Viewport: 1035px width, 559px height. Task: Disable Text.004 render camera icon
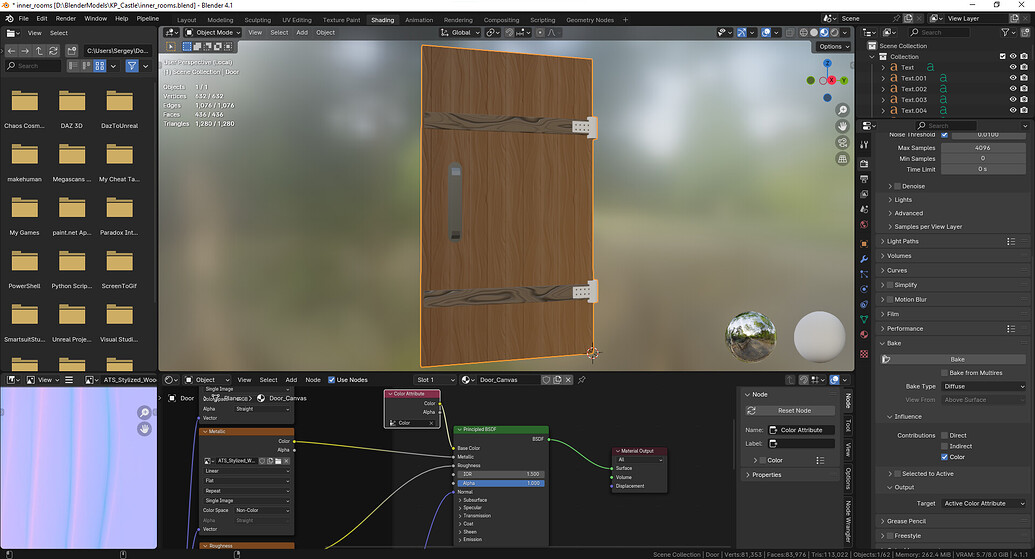click(x=1024, y=110)
